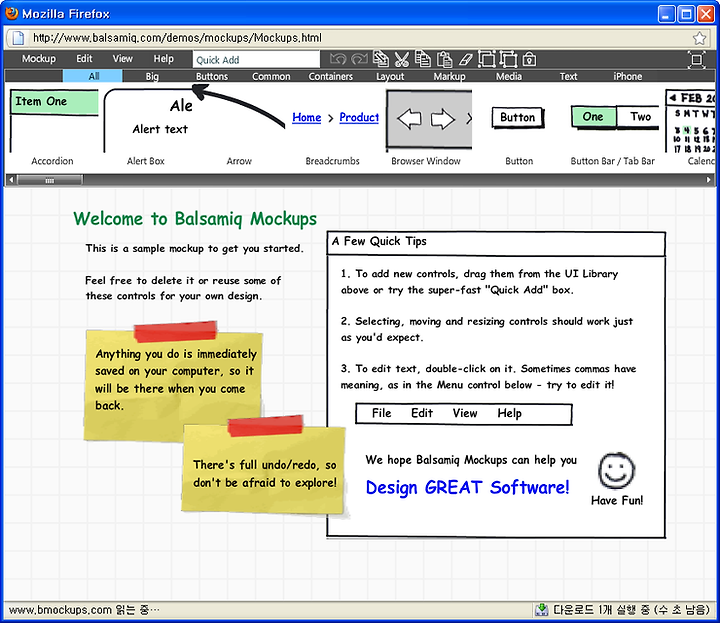Click the Duplicate icon in toolbar
The height and width of the screenshot is (623, 720).
tap(381, 59)
